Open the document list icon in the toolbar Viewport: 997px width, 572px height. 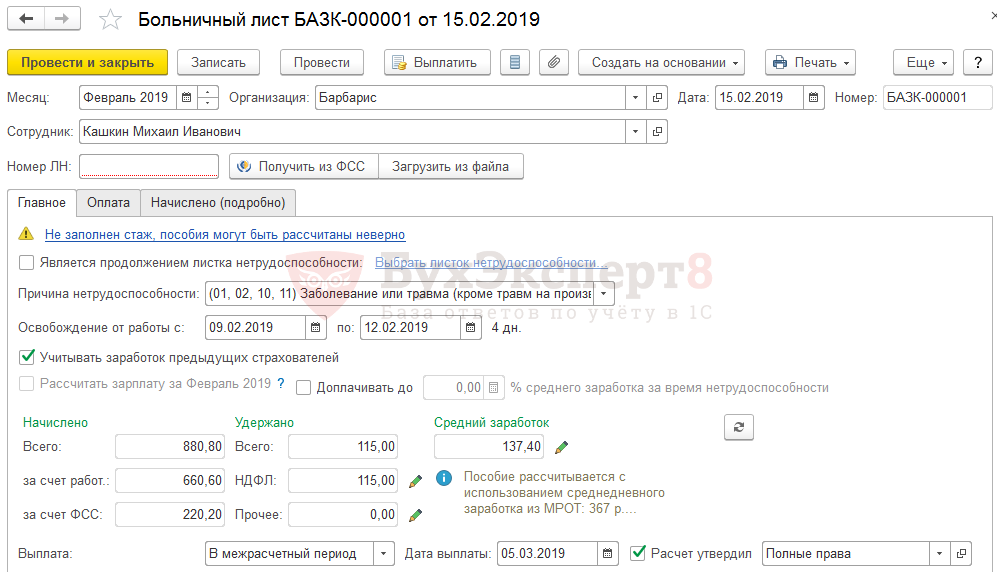pyautogui.click(x=514, y=62)
